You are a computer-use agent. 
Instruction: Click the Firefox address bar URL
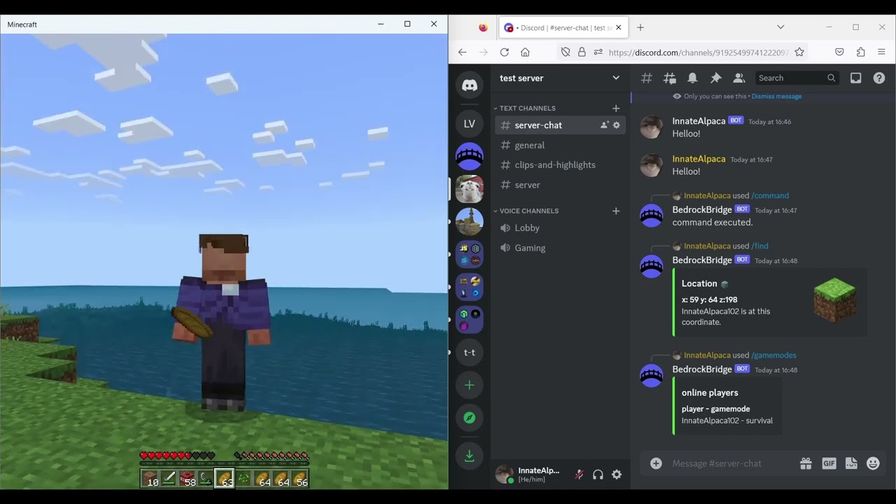pos(698,52)
